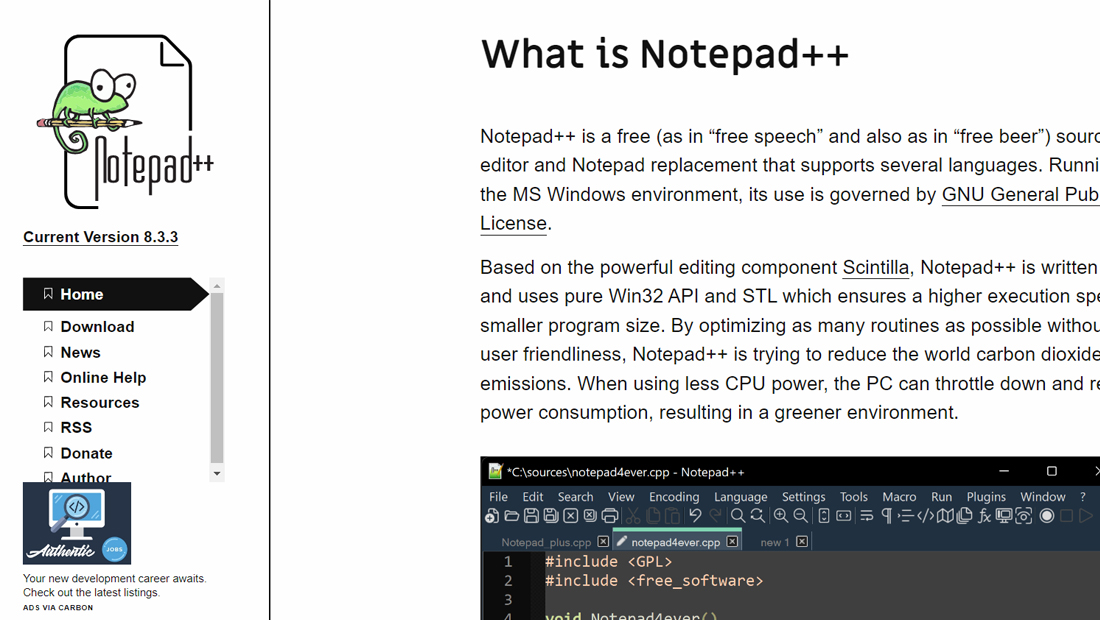Open the Language menu
Screen dimensions: 1100x620
[x=741, y=497]
